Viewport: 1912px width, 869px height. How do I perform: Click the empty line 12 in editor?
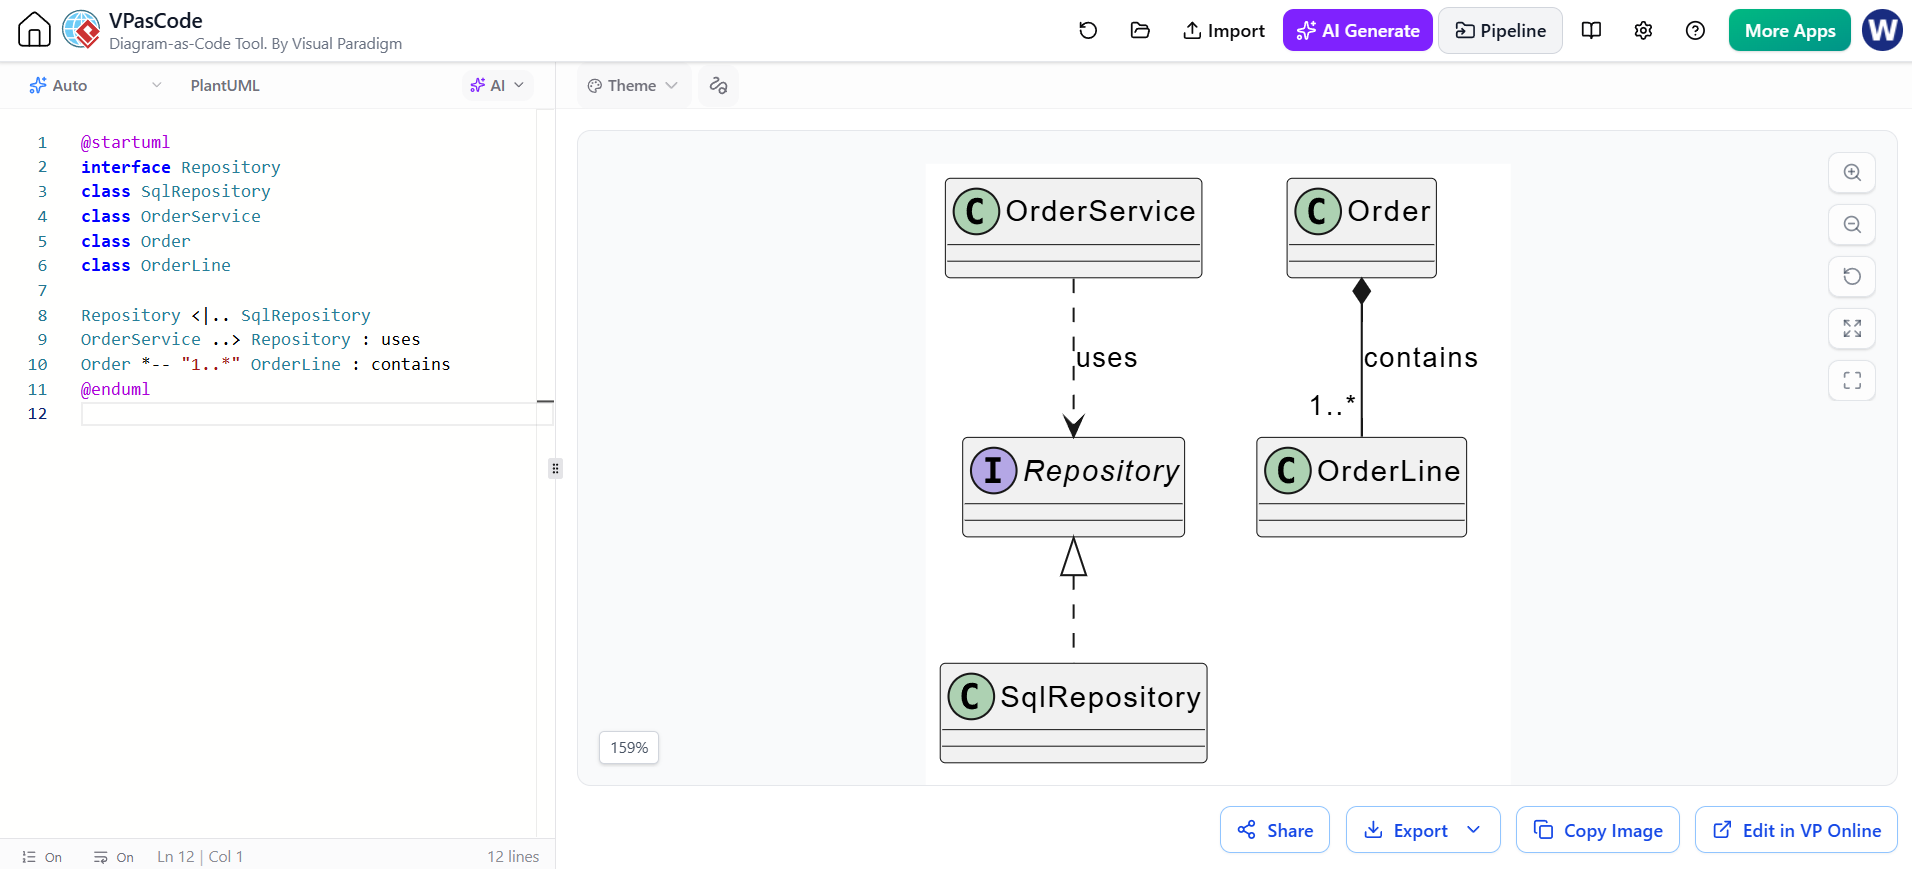(x=316, y=414)
